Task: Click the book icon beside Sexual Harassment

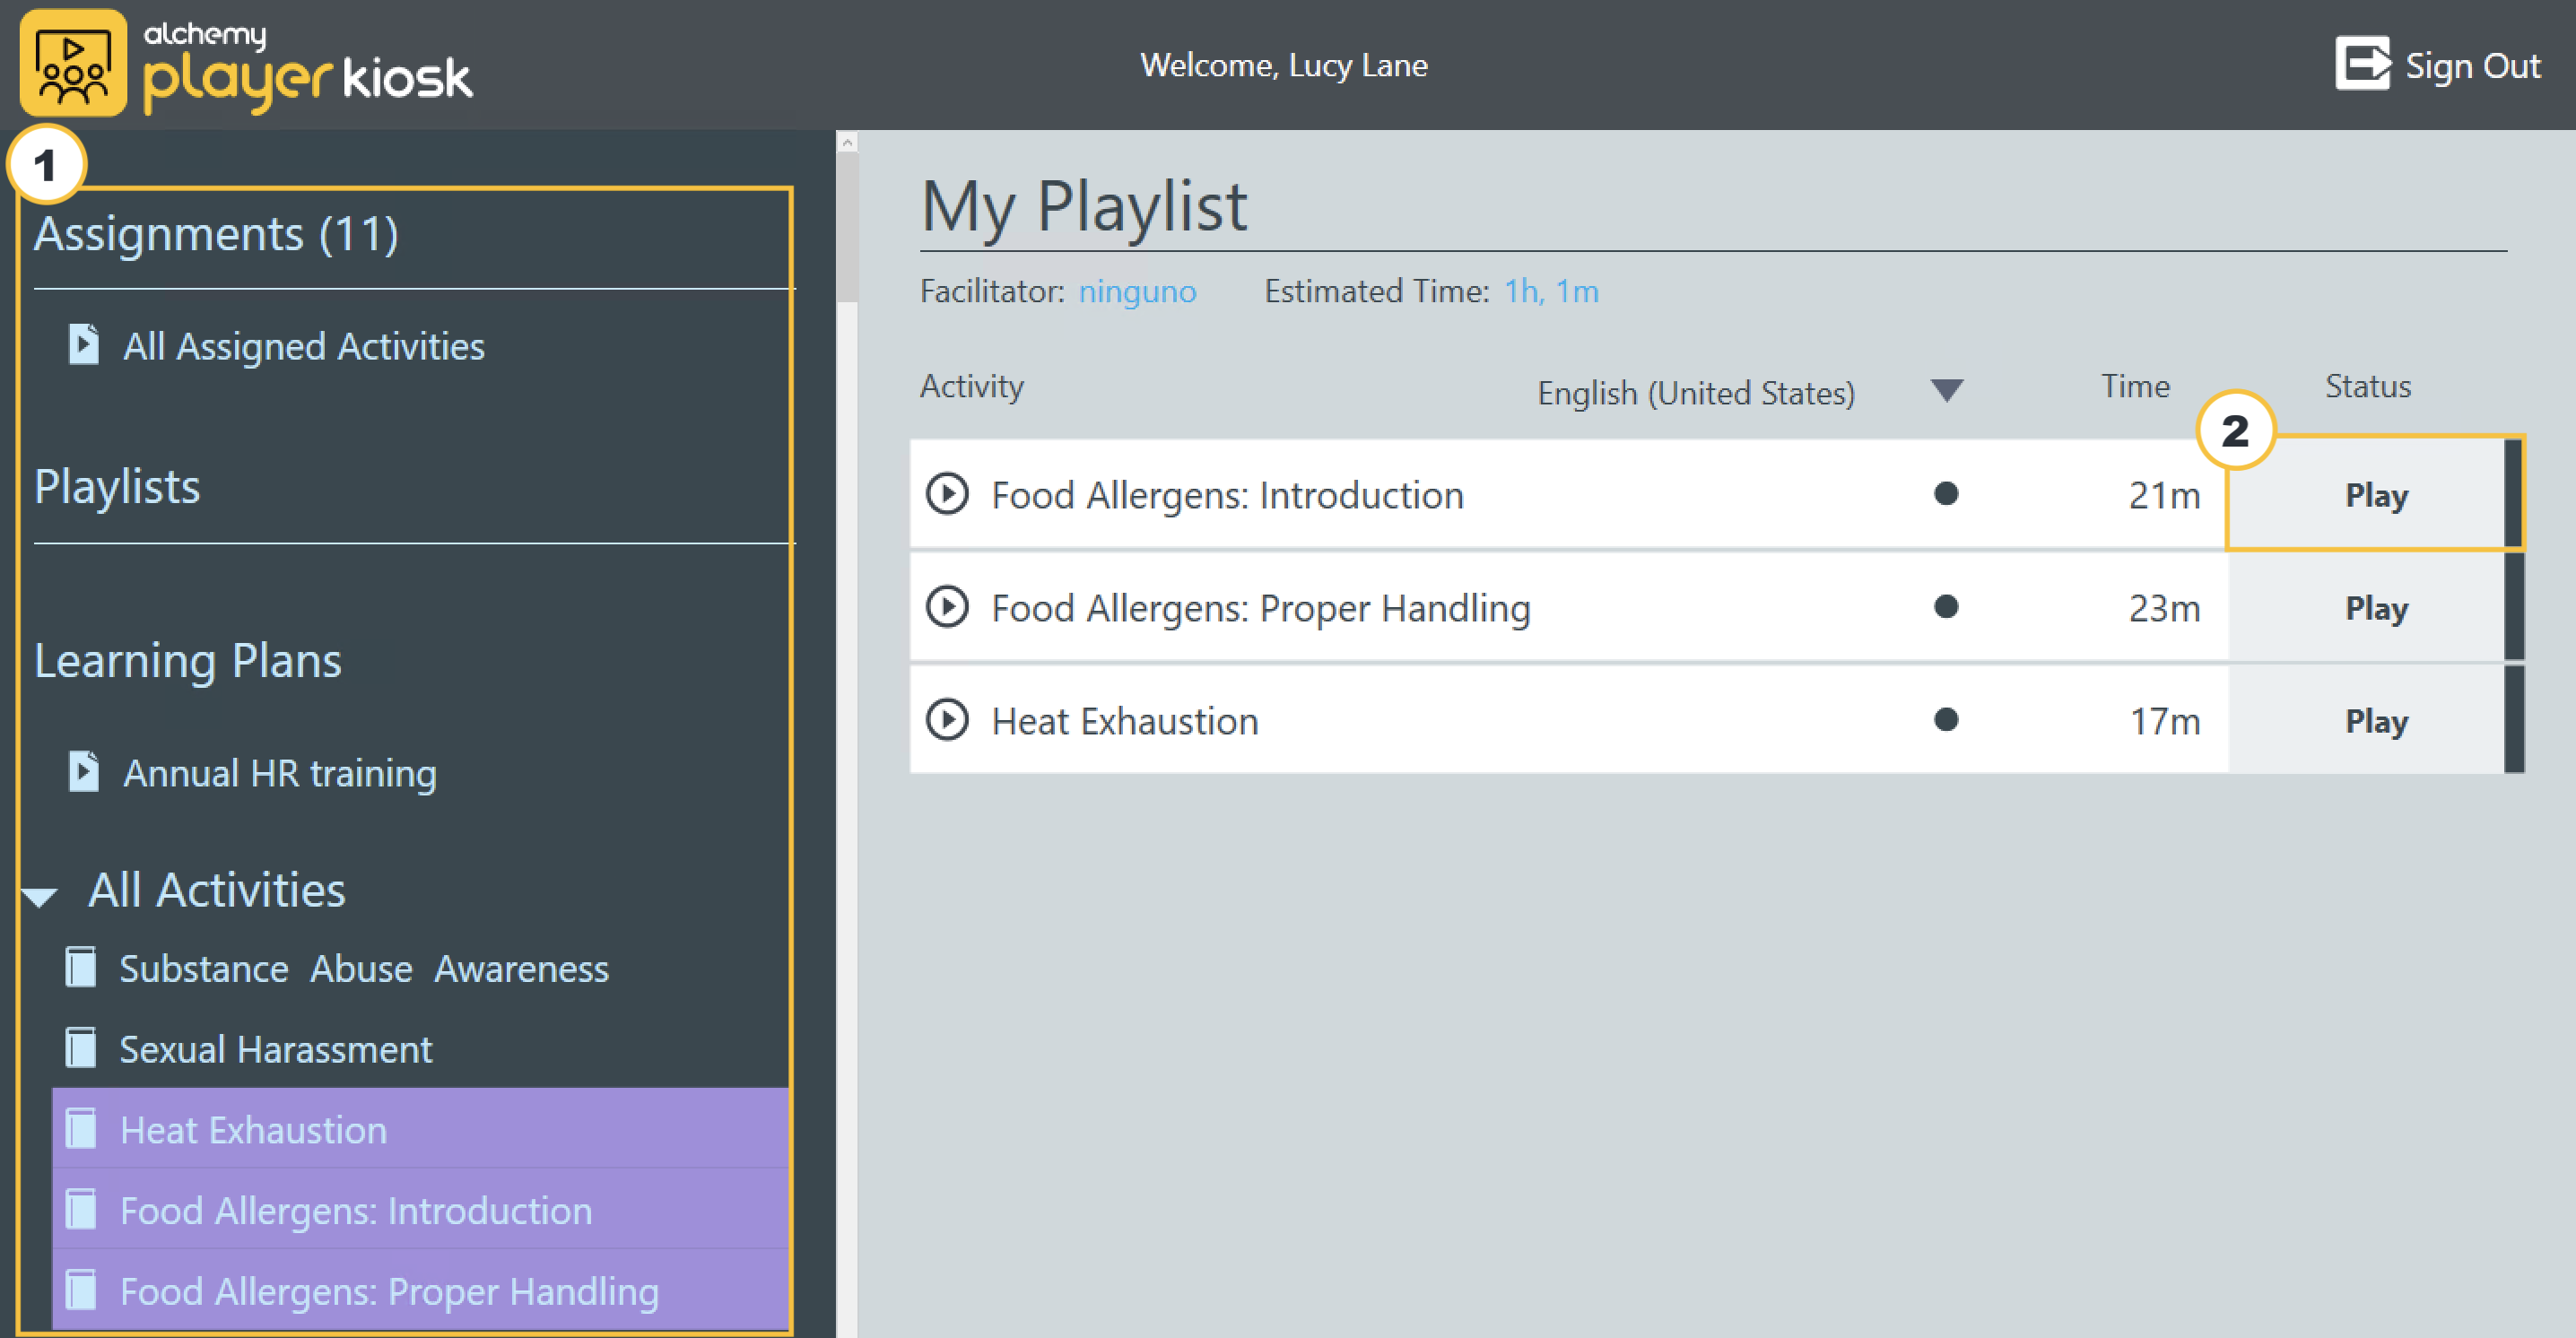Action: pos(81,1048)
